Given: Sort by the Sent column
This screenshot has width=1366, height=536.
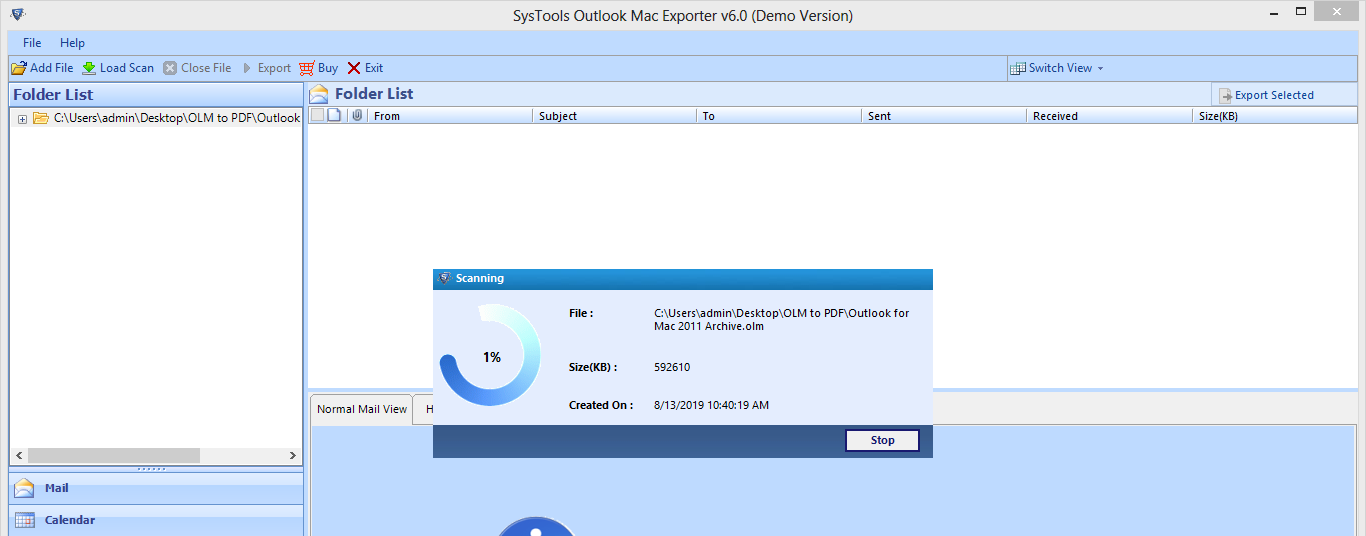Looking at the screenshot, I should [944, 116].
